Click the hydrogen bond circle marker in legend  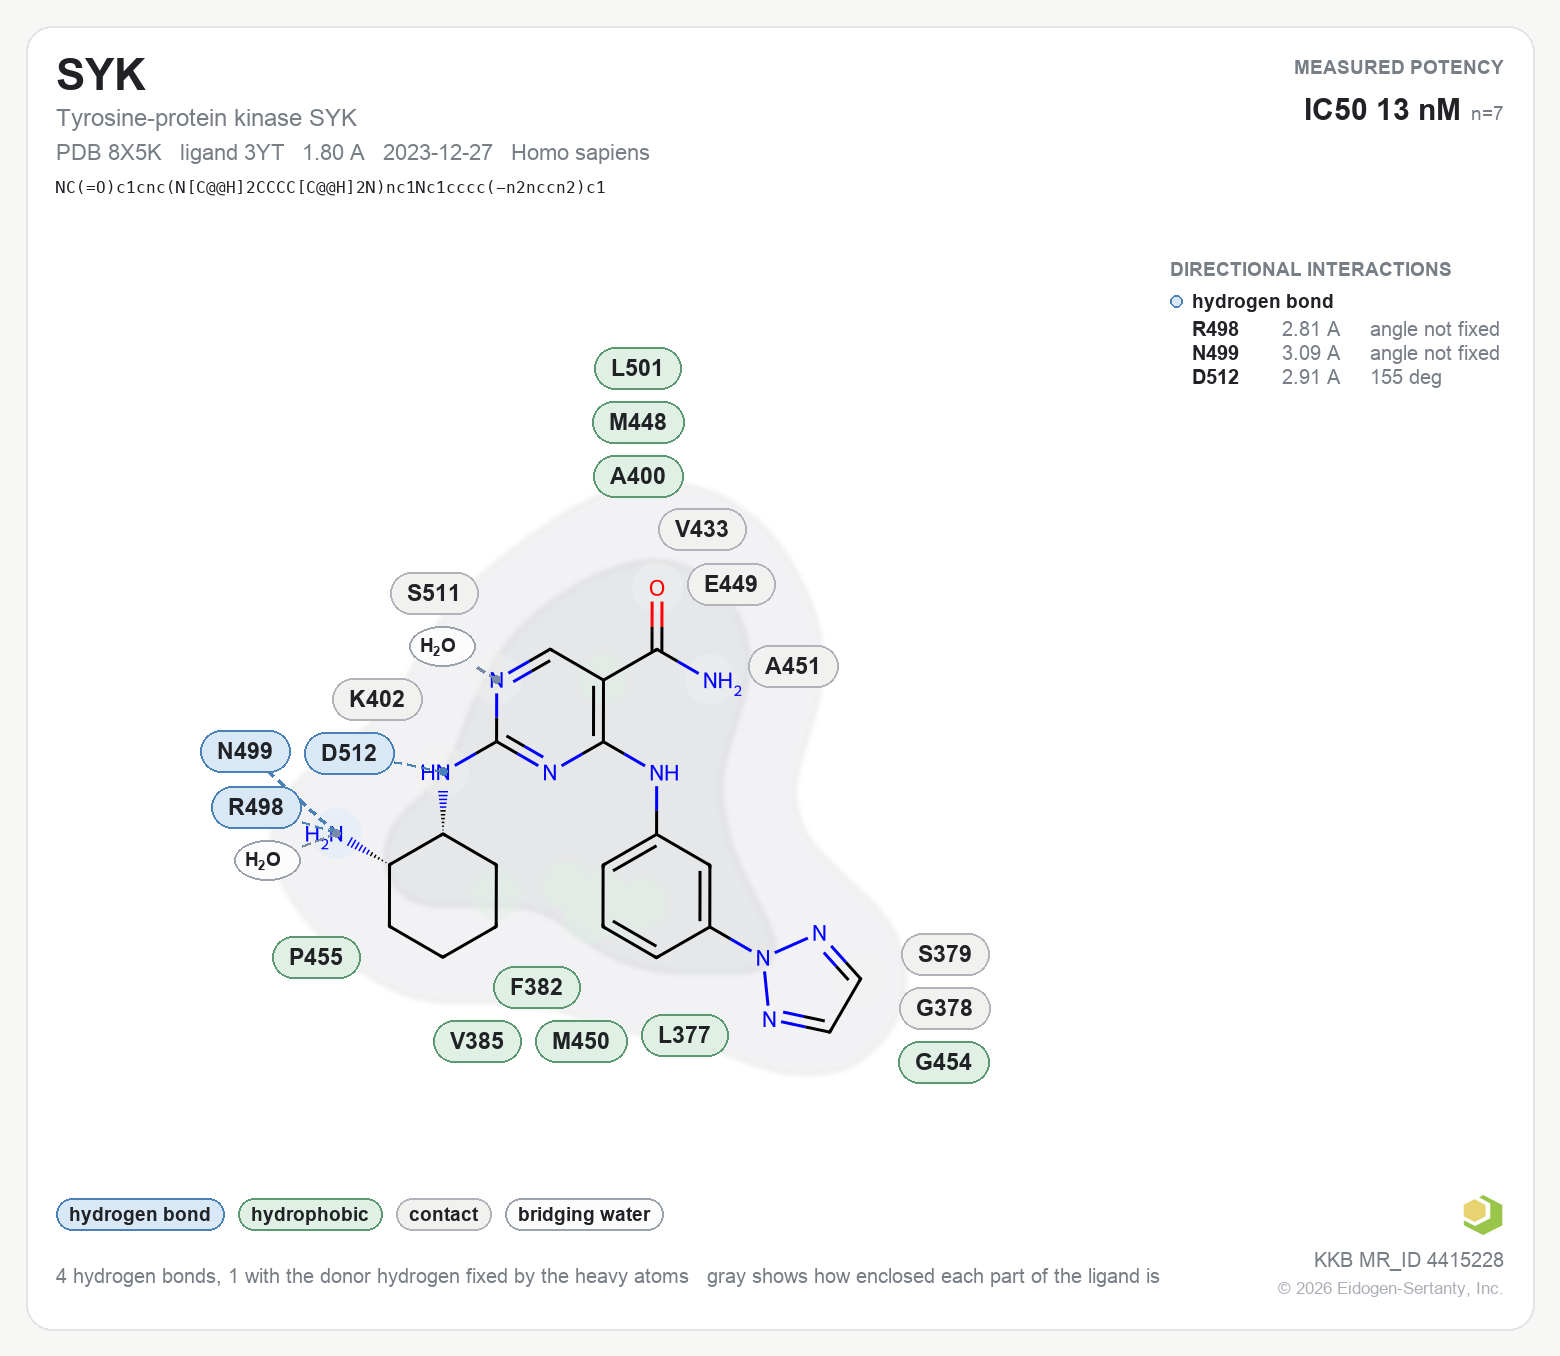tap(1176, 302)
